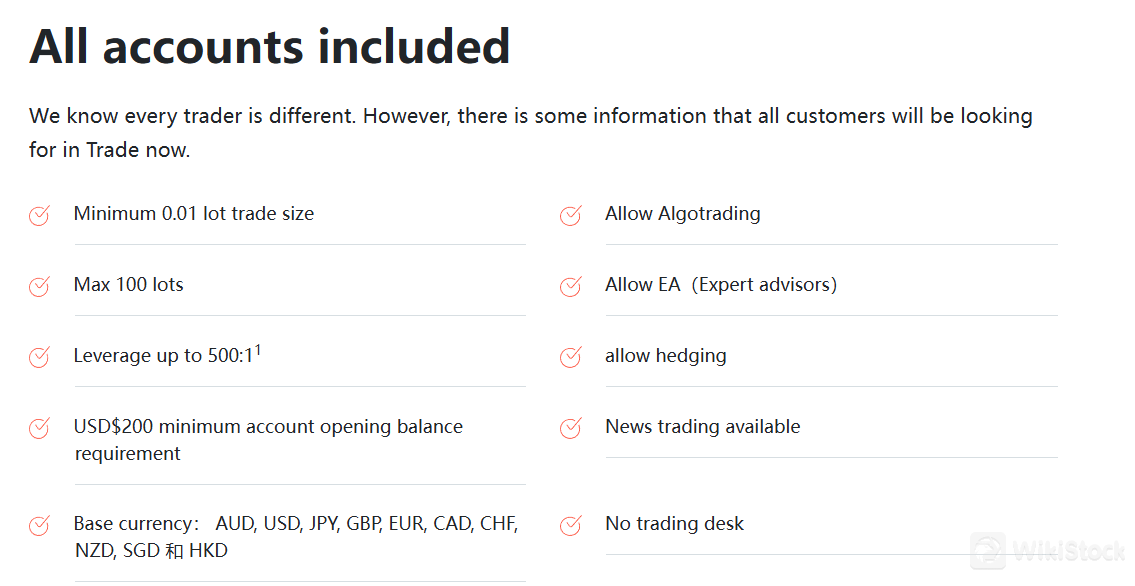The height and width of the screenshot is (586, 1135).
Task: Click checkmark icon next to allow hedging
Action: pos(570,357)
